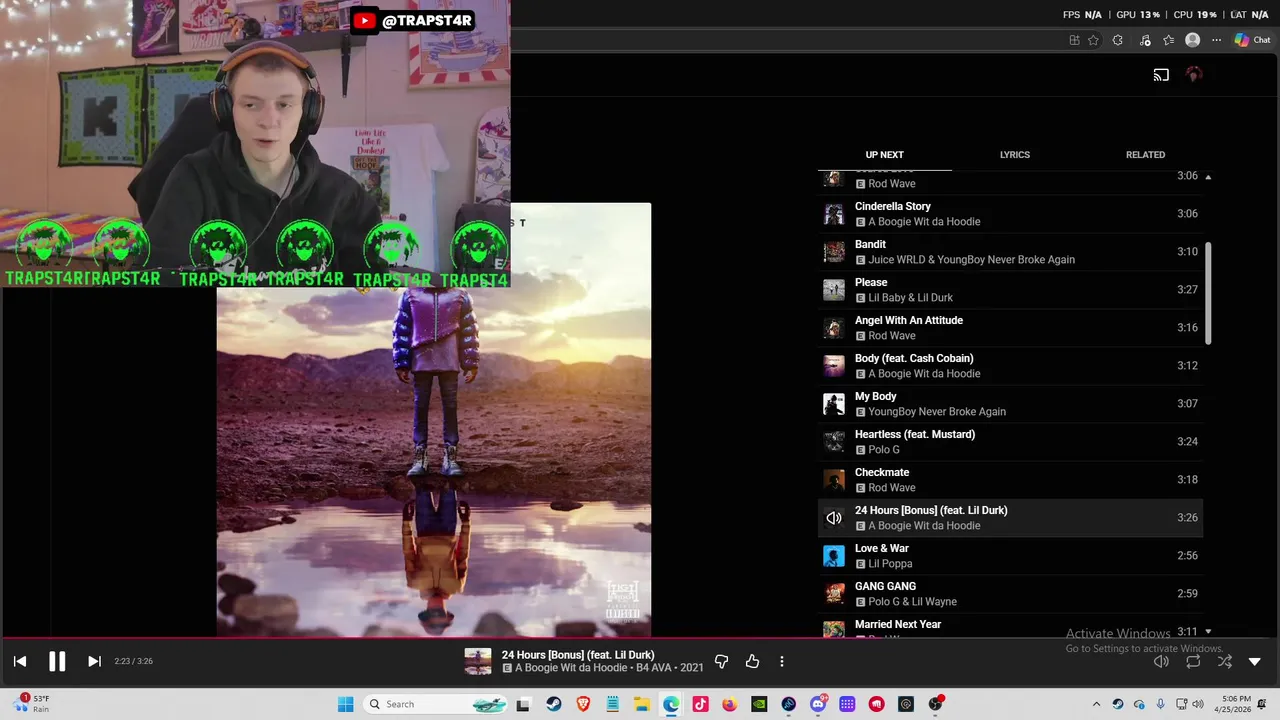Launch Steam from the taskbar

(x=553, y=704)
